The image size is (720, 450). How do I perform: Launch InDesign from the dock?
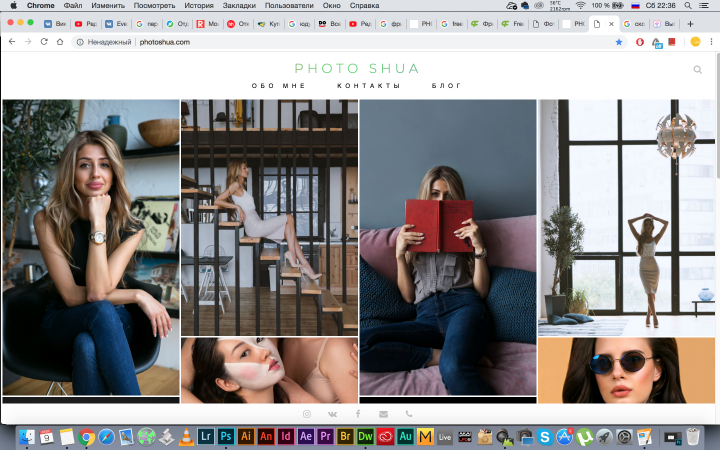(x=286, y=436)
